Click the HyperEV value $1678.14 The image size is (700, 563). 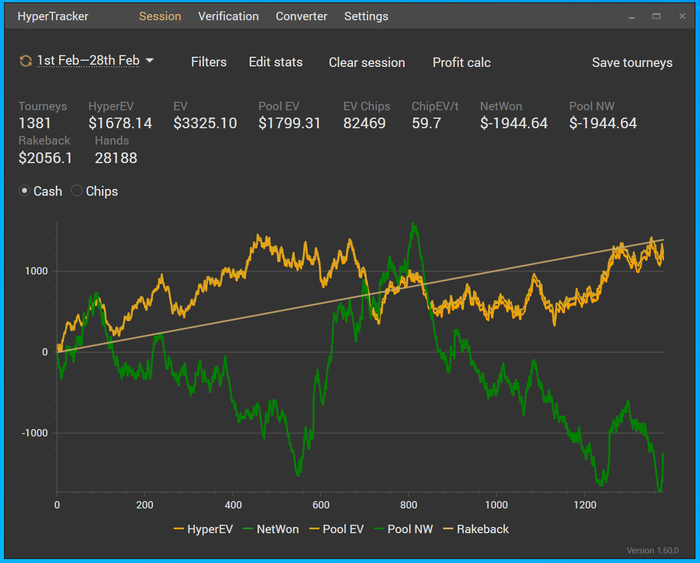[x=120, y=123]
